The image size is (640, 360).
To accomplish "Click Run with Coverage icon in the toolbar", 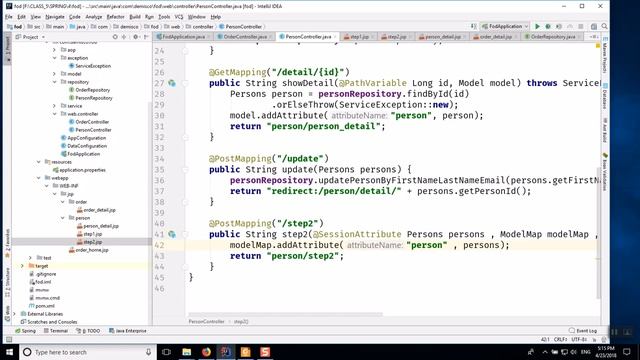I will [559, 27].
